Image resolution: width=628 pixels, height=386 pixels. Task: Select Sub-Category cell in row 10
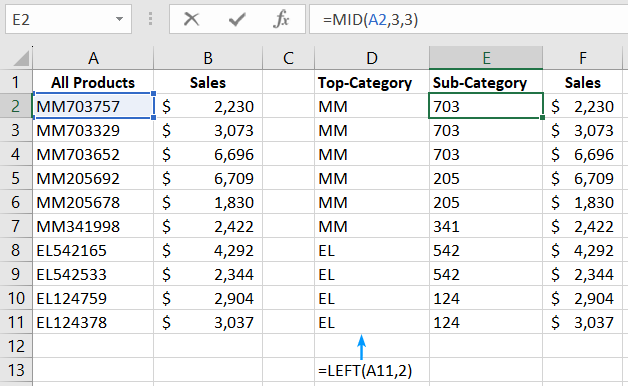pos(486,298)
